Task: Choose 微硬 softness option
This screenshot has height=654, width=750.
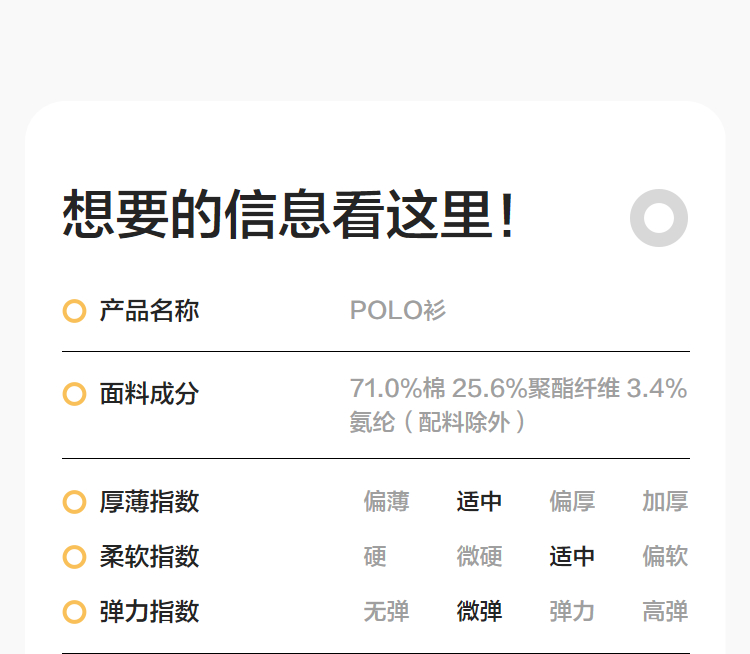Action: (479, 557)
